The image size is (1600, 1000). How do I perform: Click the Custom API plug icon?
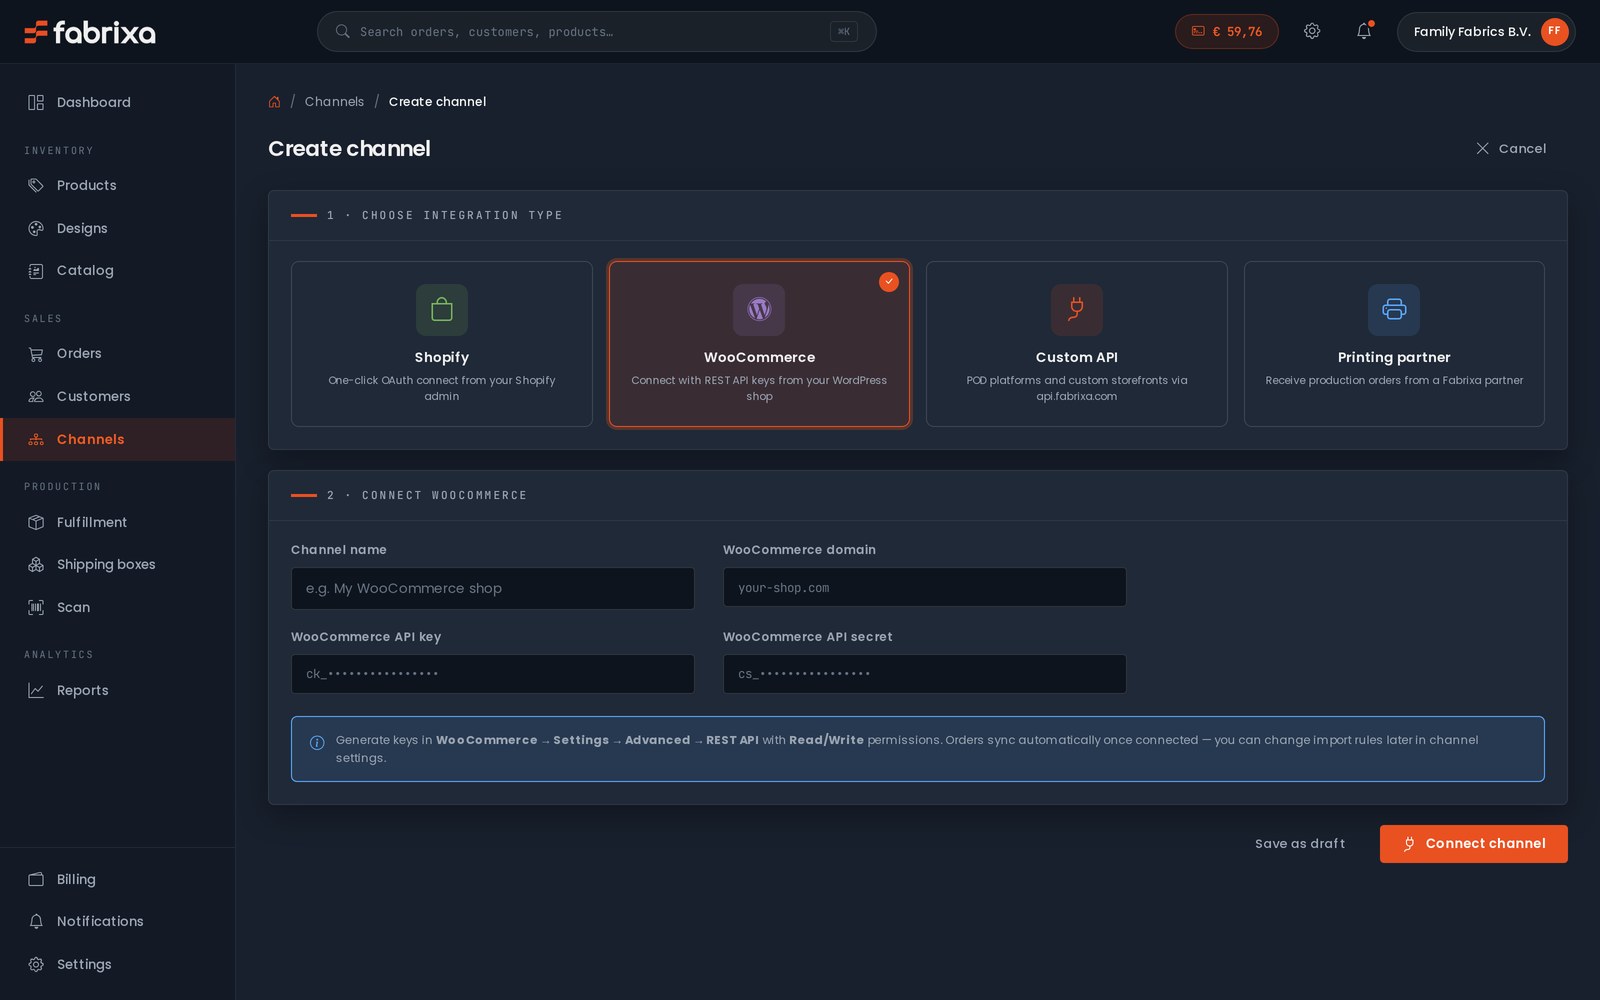tap(1077, 309)
